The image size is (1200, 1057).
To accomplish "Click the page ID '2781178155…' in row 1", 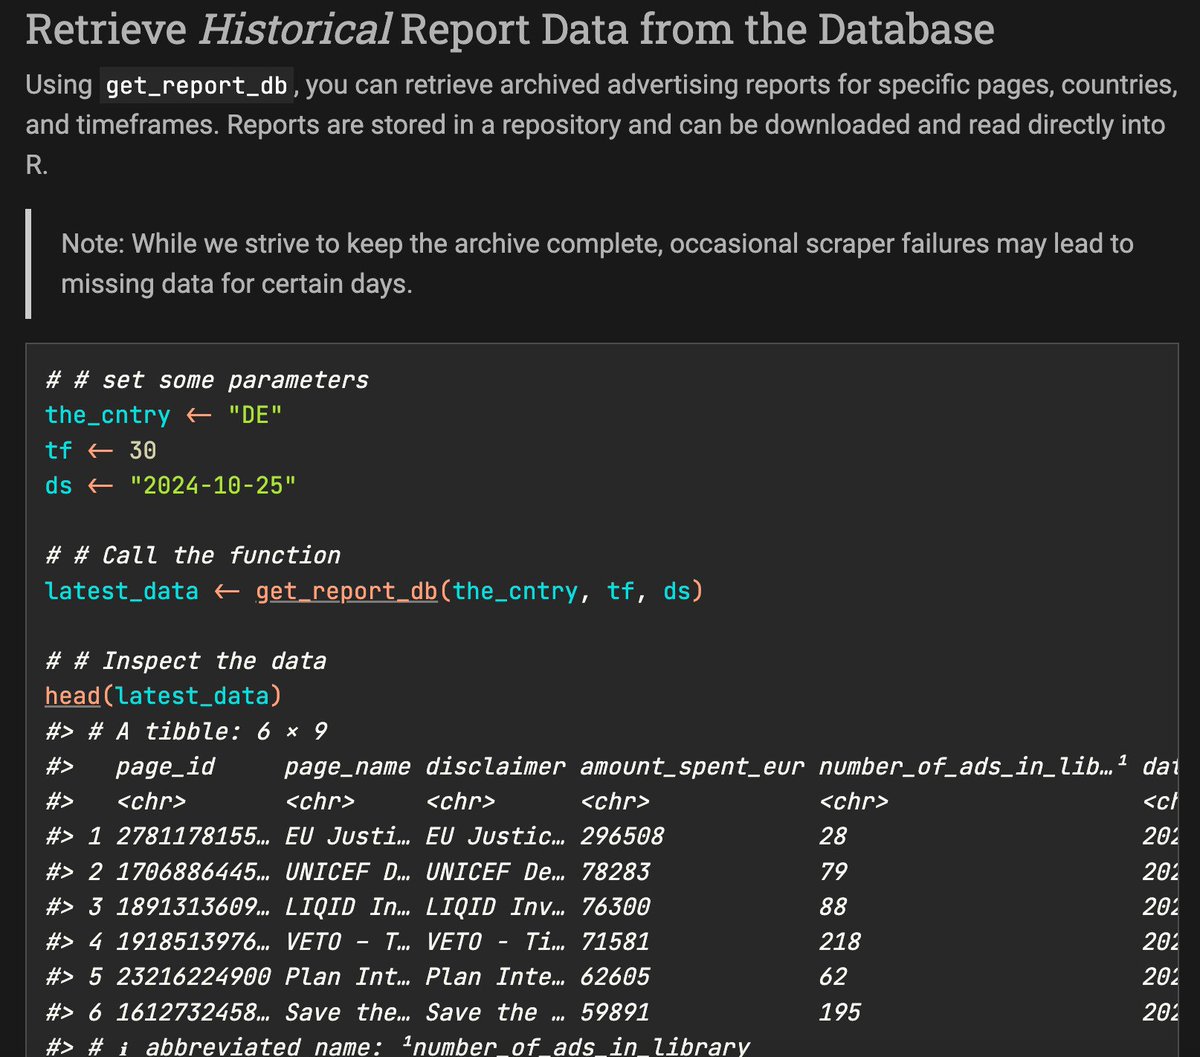I will point(193,836).
